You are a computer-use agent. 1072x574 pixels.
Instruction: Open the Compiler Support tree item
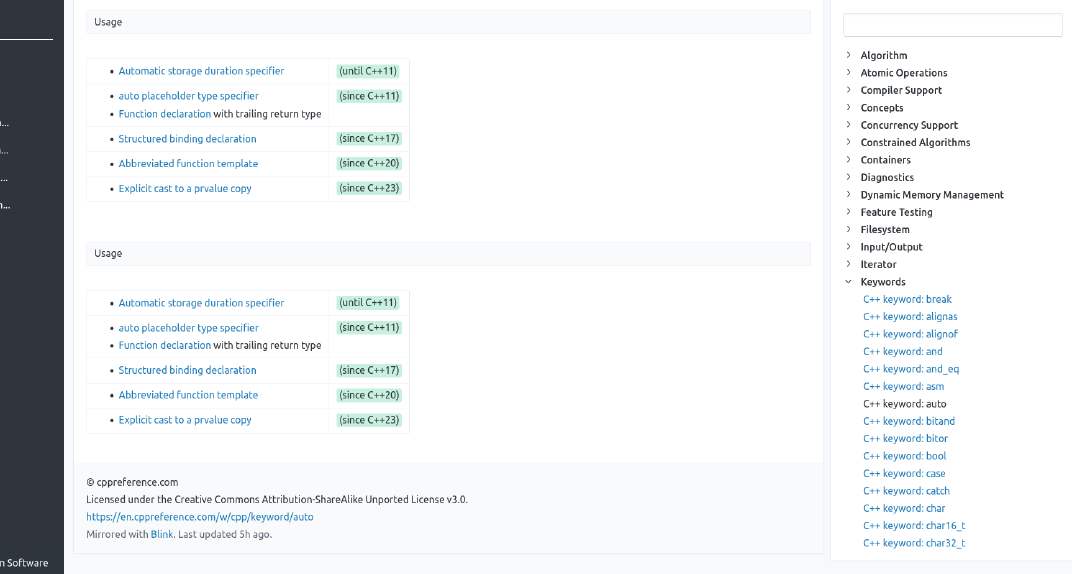pos(900,90)
